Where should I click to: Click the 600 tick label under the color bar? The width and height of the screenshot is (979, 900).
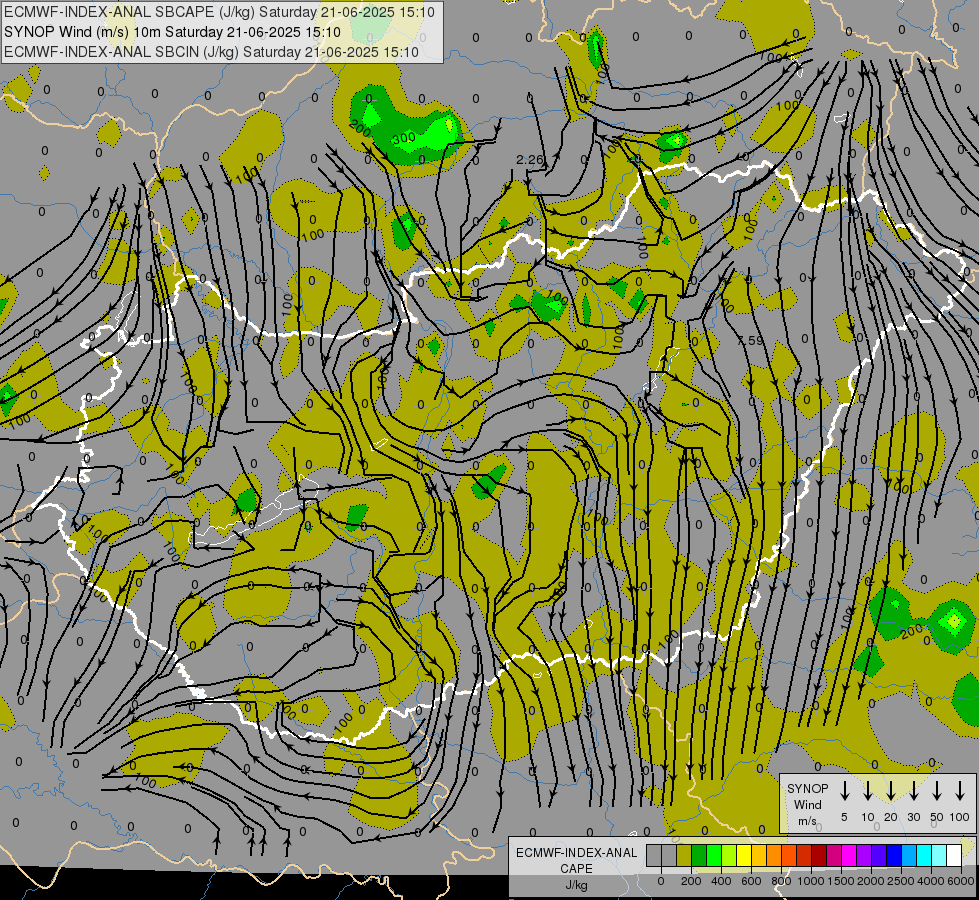pyautogui.click(x=751, y=881)
